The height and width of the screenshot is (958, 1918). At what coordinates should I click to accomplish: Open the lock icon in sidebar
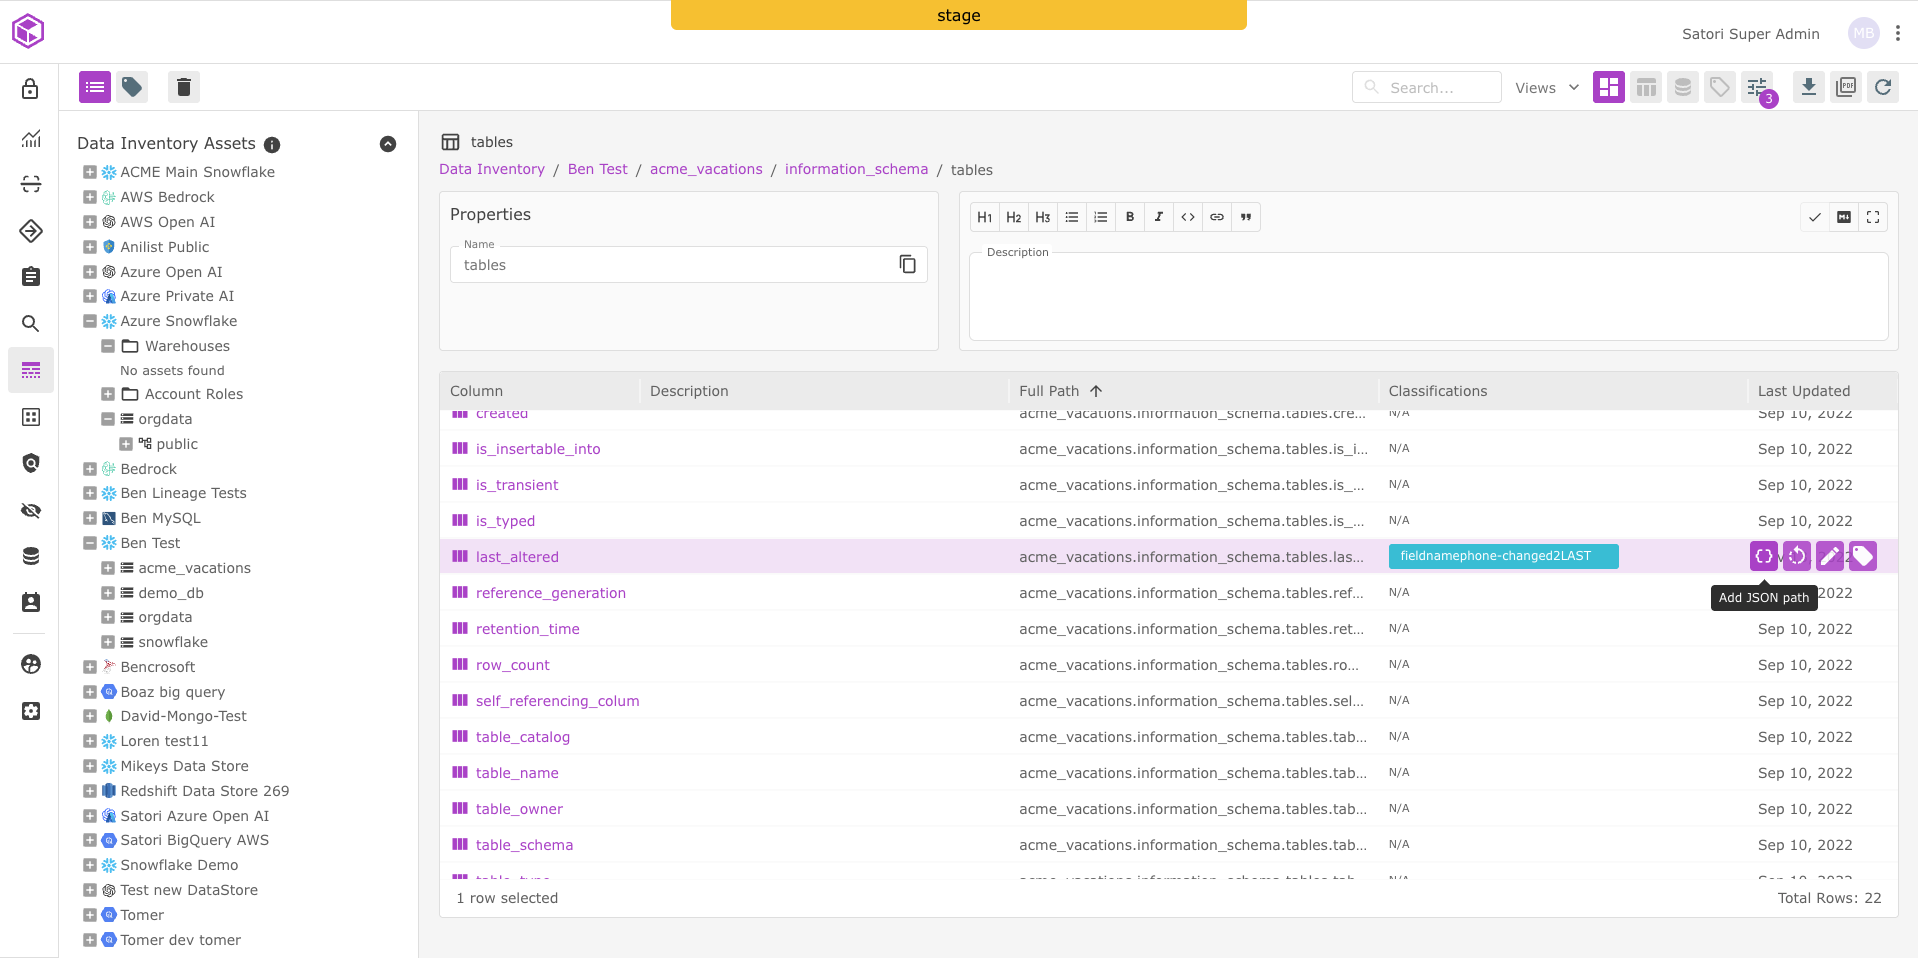coord(31,89)
